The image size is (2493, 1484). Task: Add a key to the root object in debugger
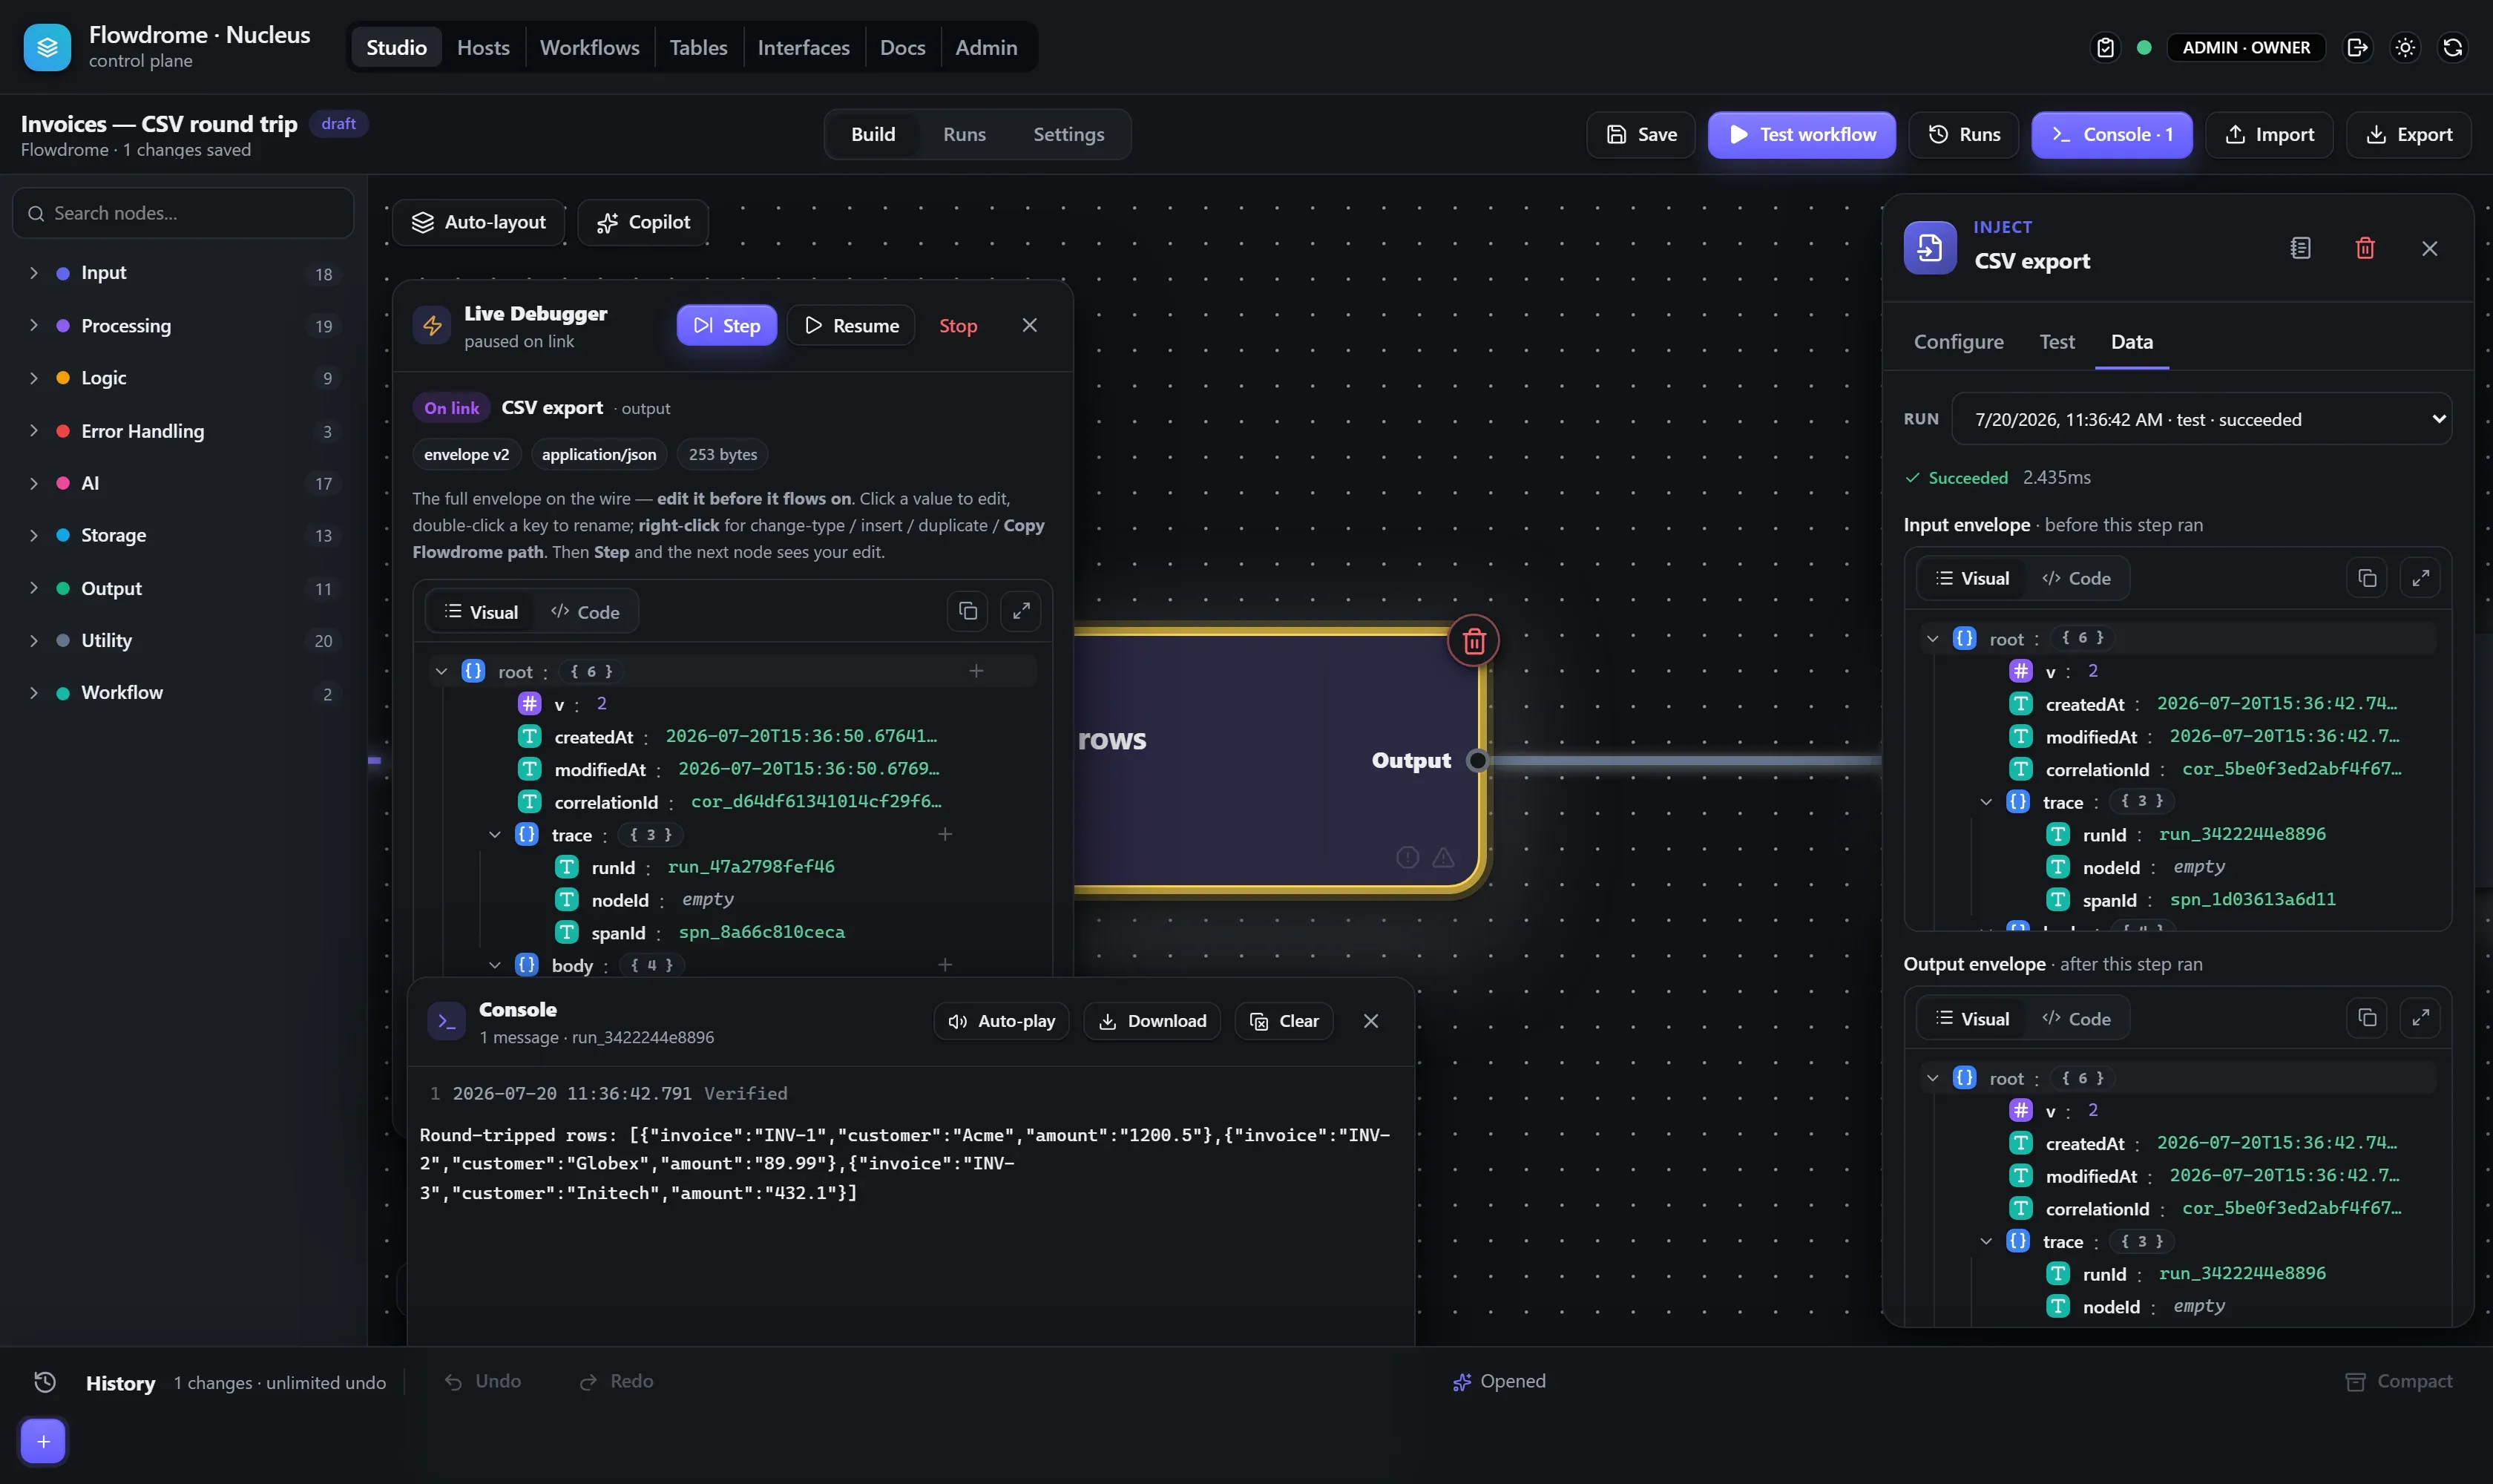pos(976,671)
